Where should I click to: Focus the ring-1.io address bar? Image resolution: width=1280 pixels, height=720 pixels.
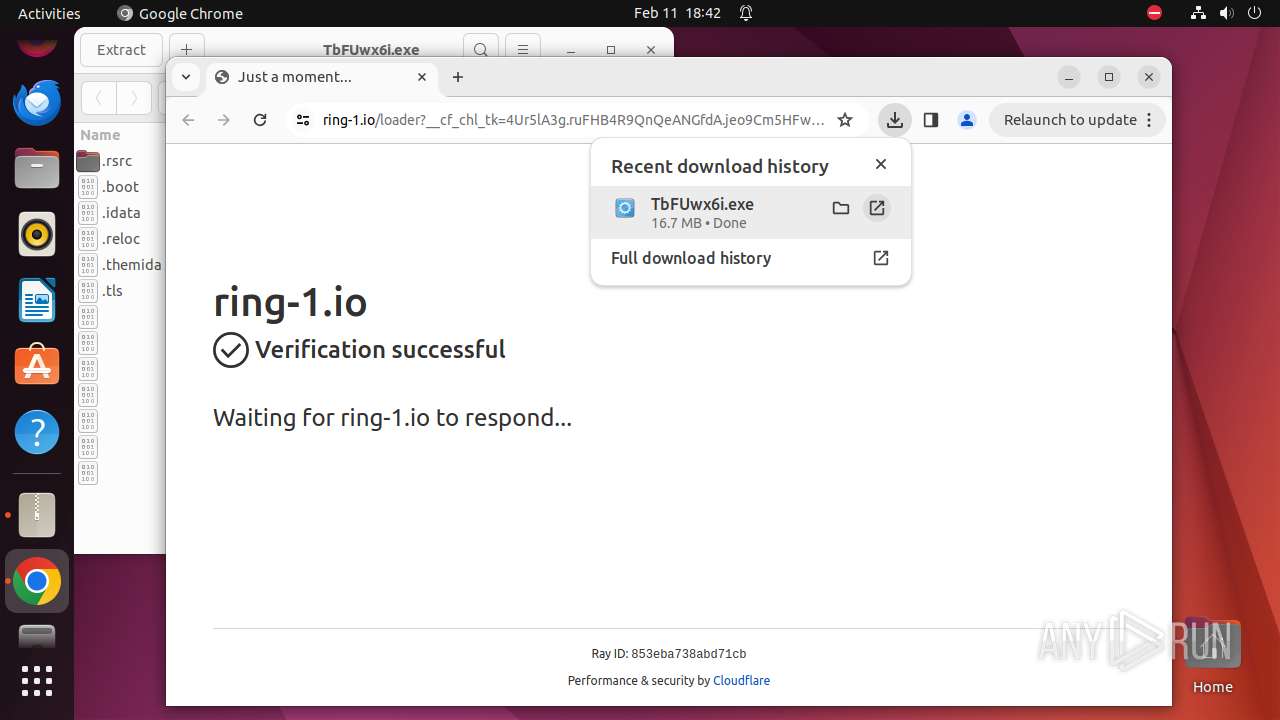click(x=574, y=120)
